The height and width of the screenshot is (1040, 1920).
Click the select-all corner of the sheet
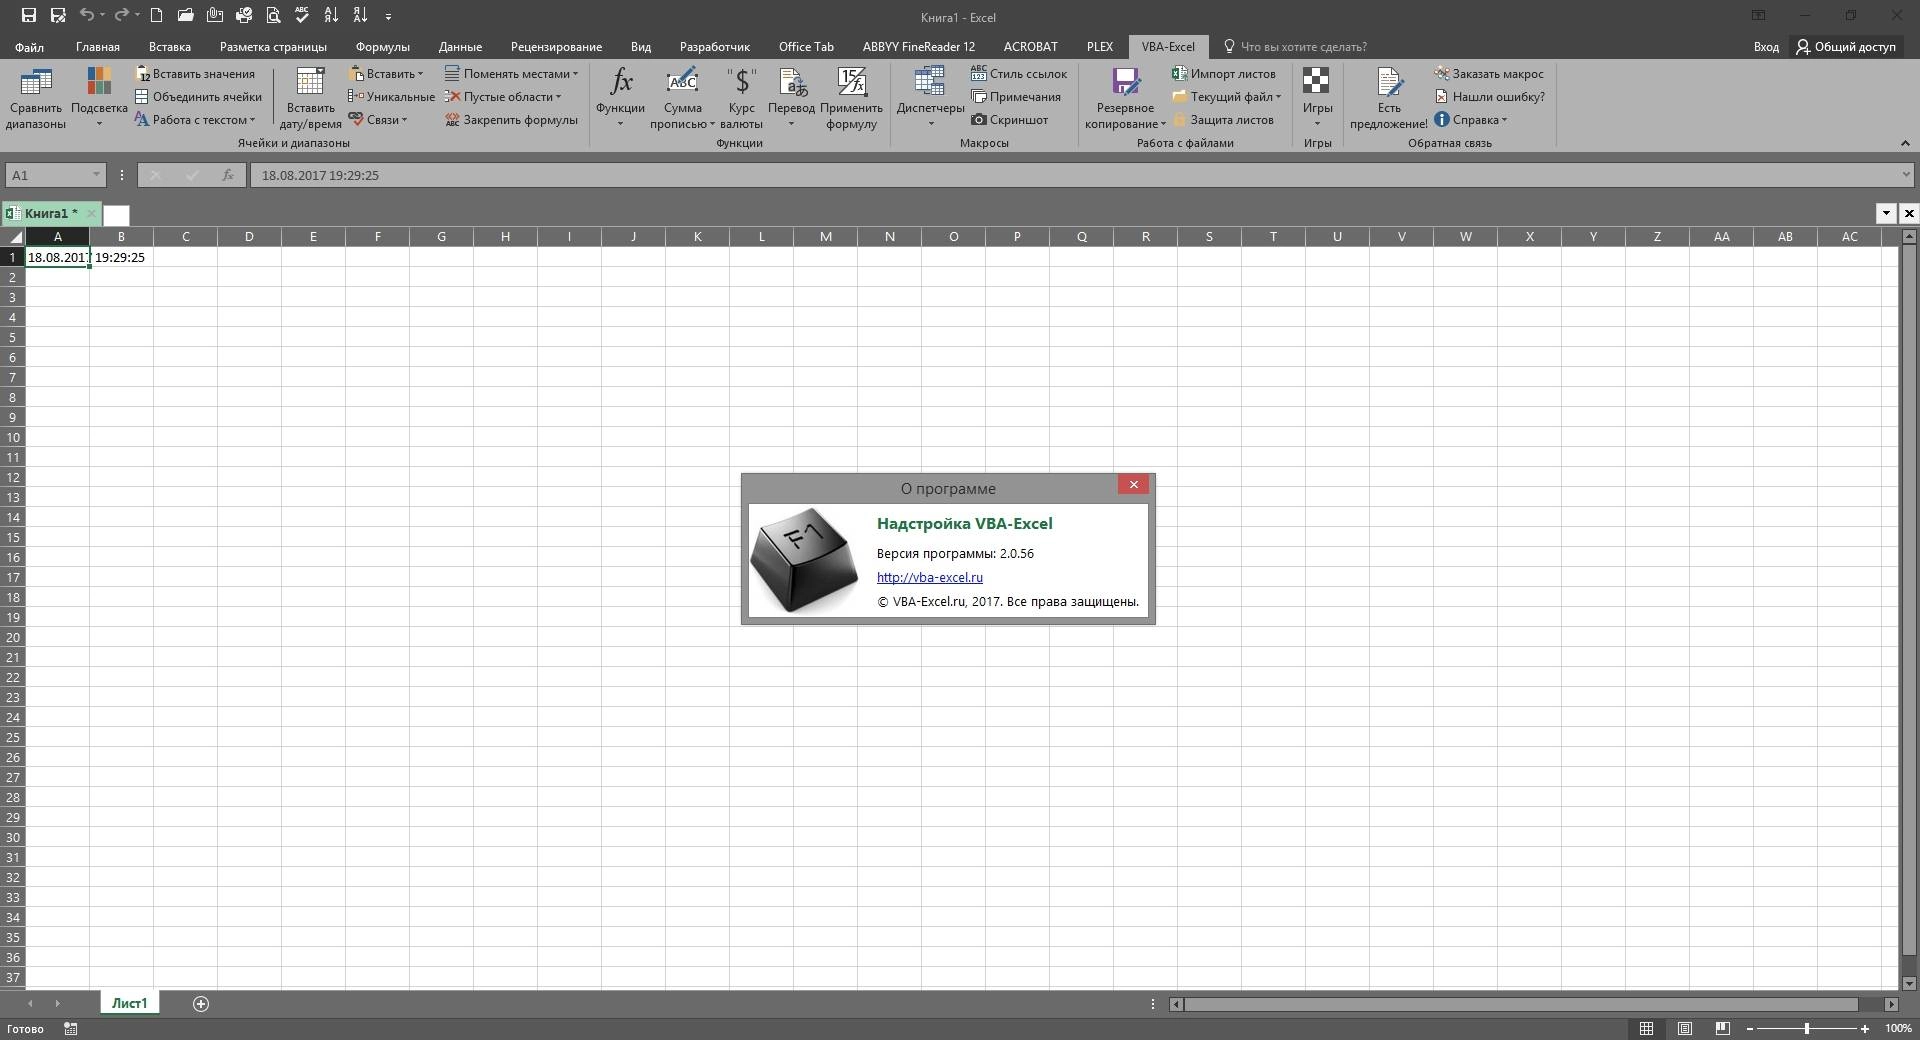(13, 237)
